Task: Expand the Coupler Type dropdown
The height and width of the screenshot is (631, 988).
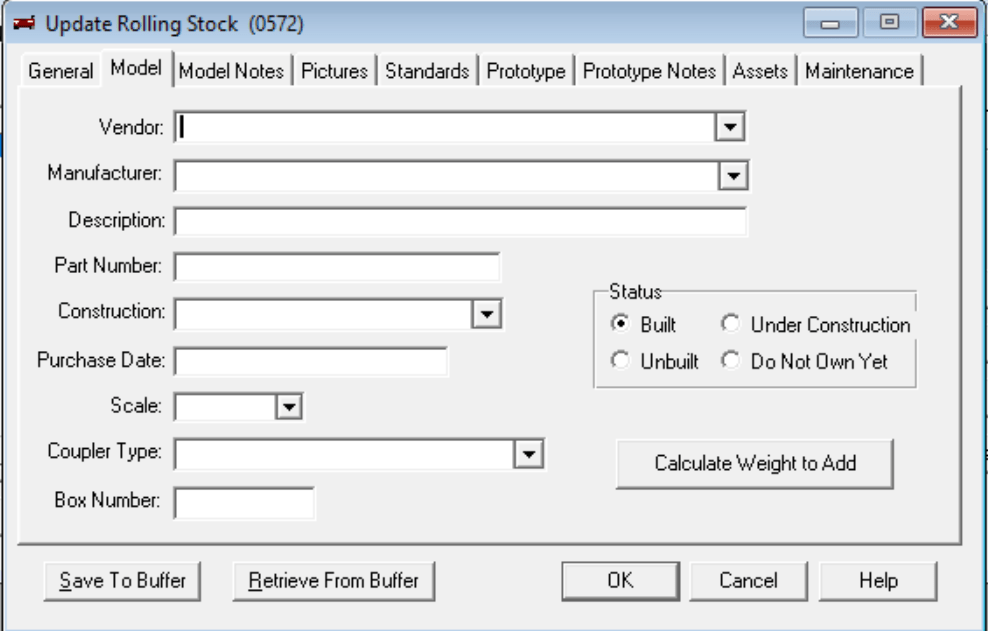Action: click(x=528, y=454)
